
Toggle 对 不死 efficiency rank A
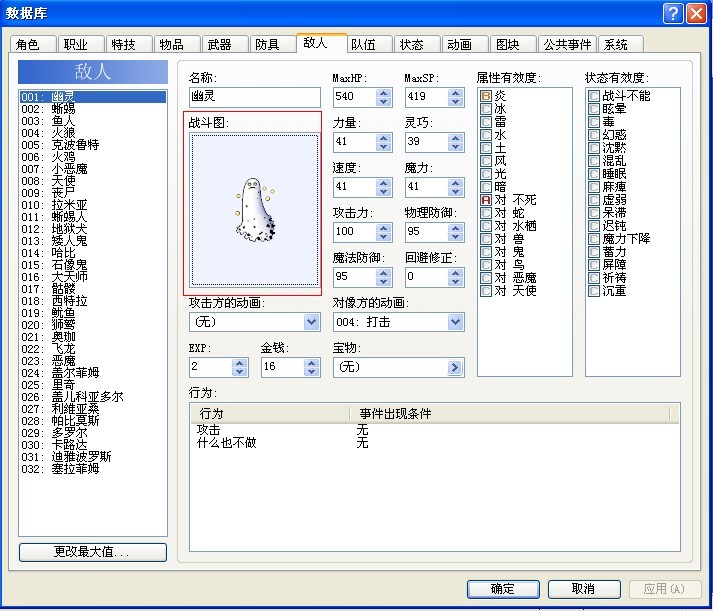[x=486, y=200]
